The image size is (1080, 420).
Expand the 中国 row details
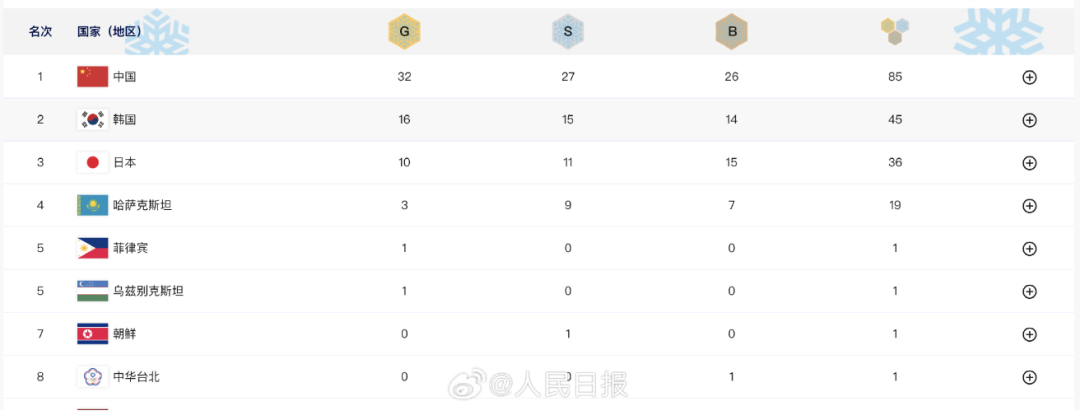pyautogui.click(x=1029, y=77)
